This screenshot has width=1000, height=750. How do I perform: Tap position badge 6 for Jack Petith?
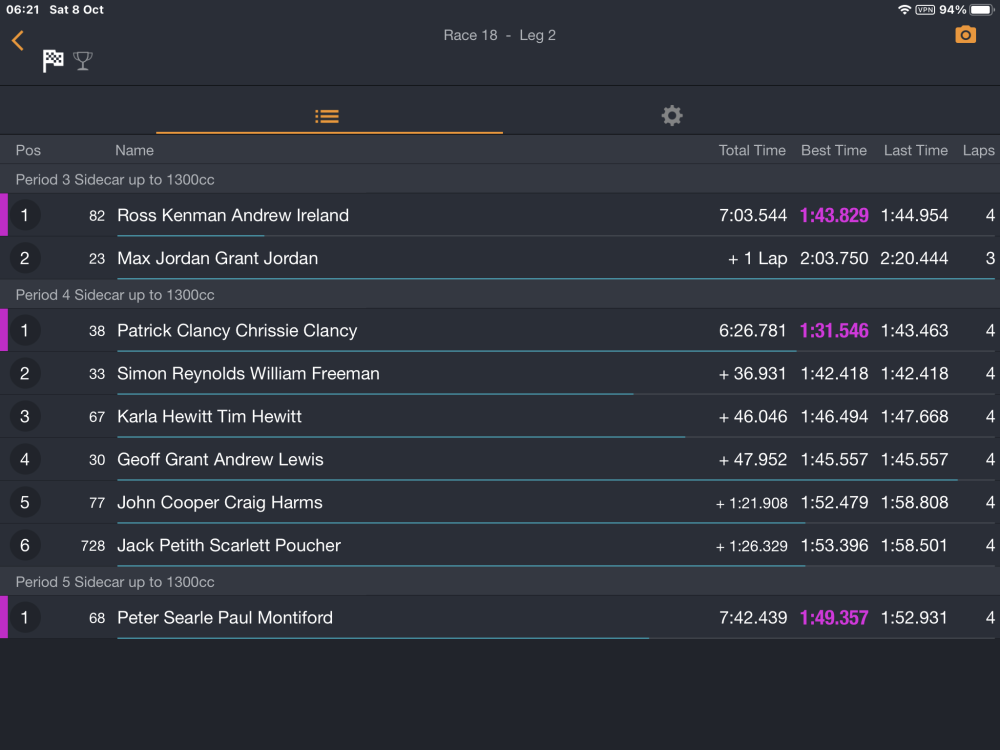[x=25, y=545]
